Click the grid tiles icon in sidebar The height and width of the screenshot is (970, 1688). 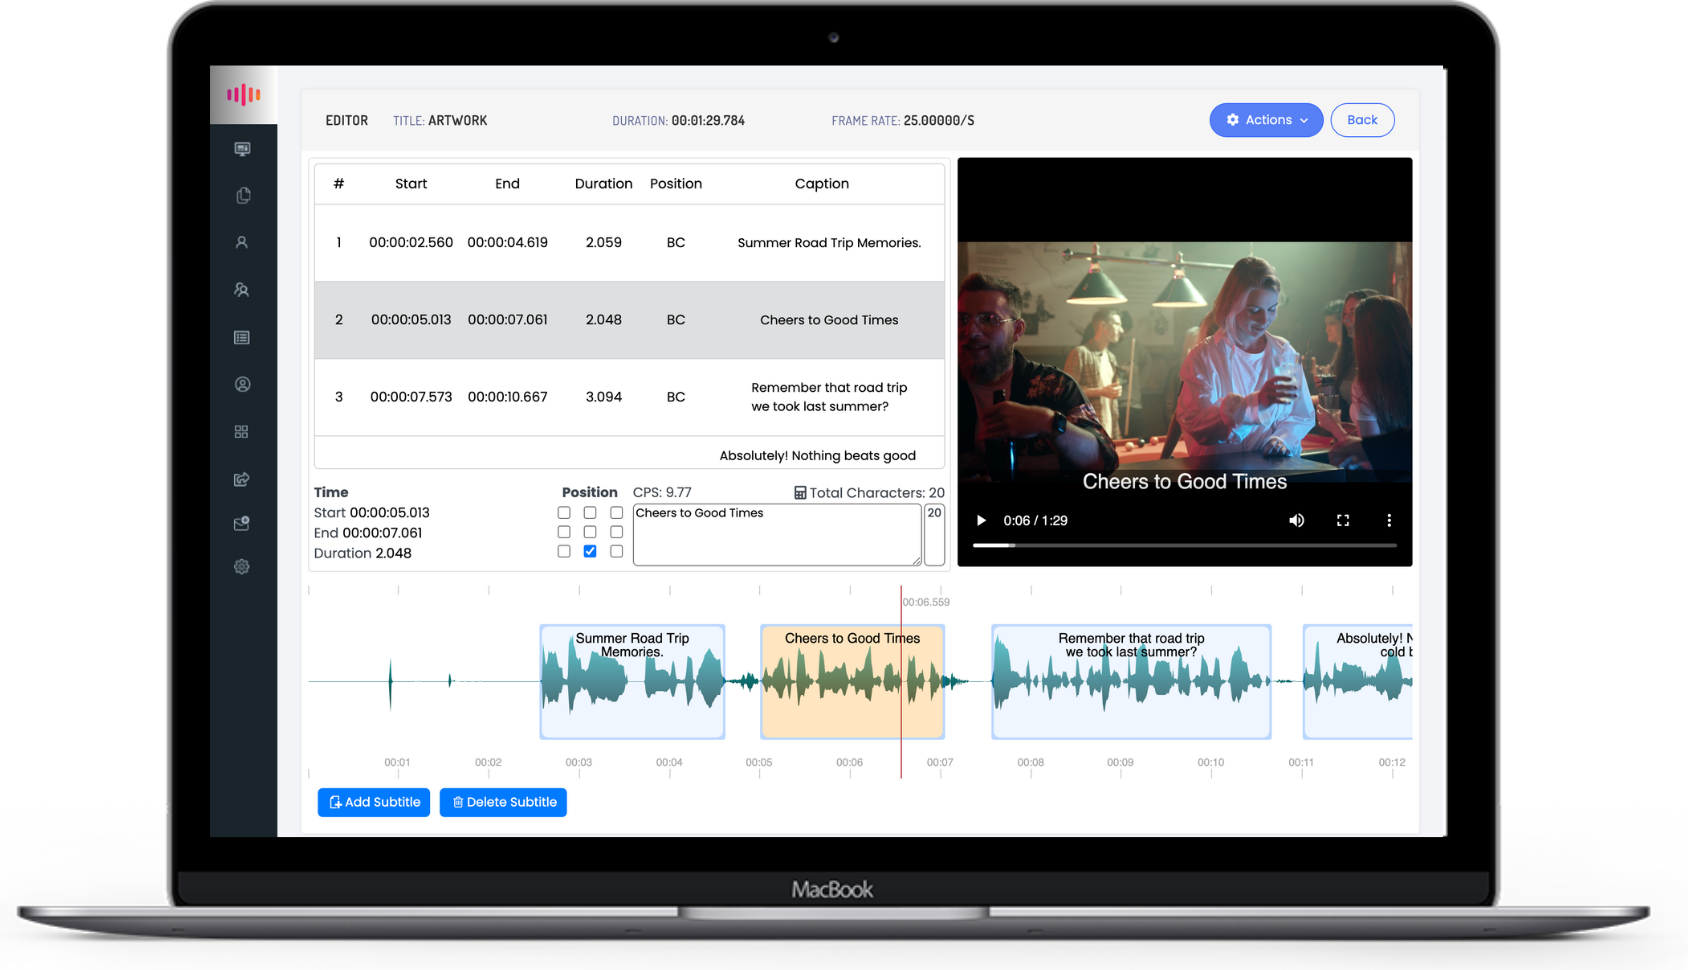click(242, 432)
